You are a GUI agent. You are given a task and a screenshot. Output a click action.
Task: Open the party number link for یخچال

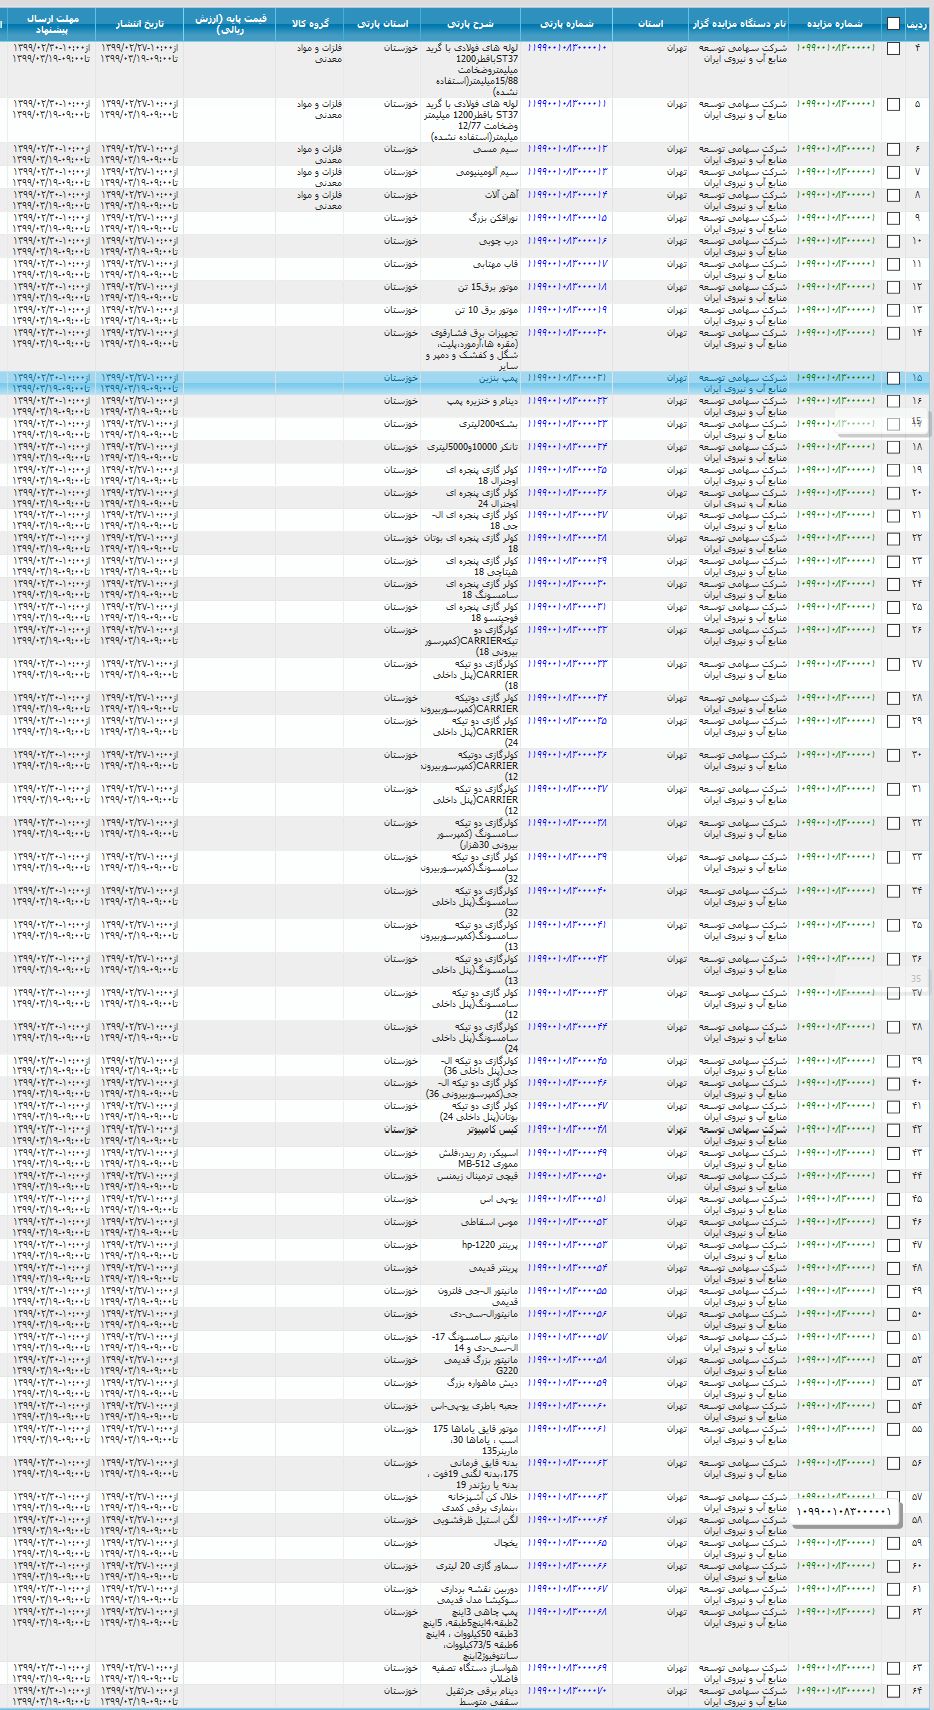(x=567, y=1543)
